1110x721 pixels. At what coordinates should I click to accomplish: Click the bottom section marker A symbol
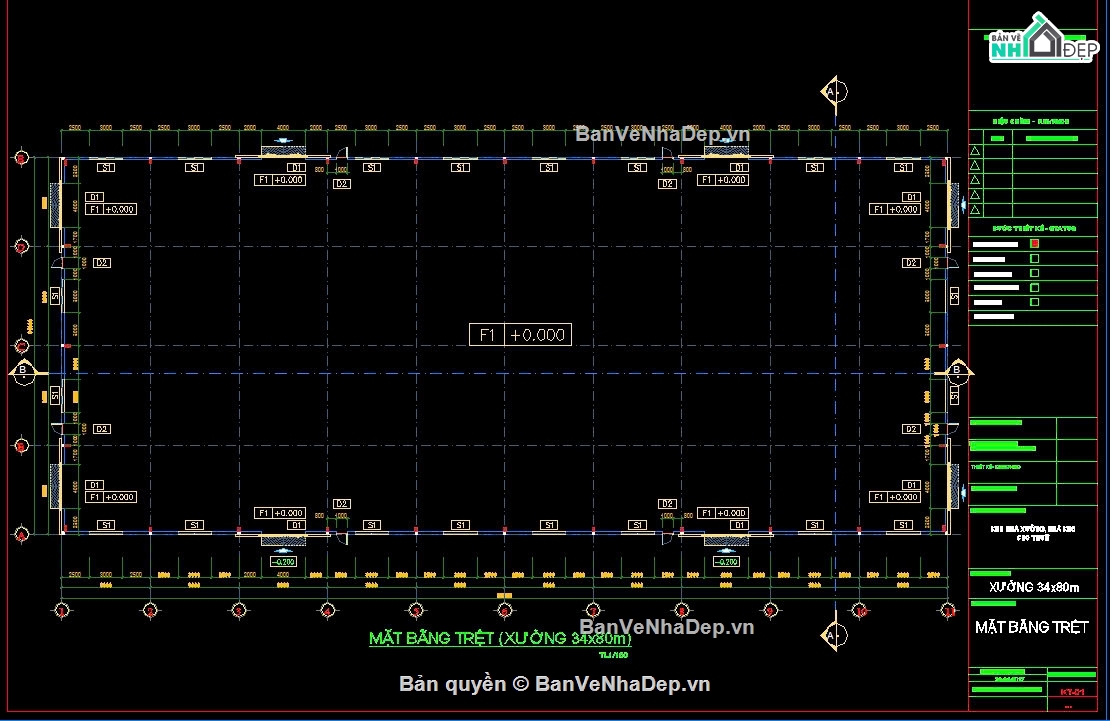[830, 635]
